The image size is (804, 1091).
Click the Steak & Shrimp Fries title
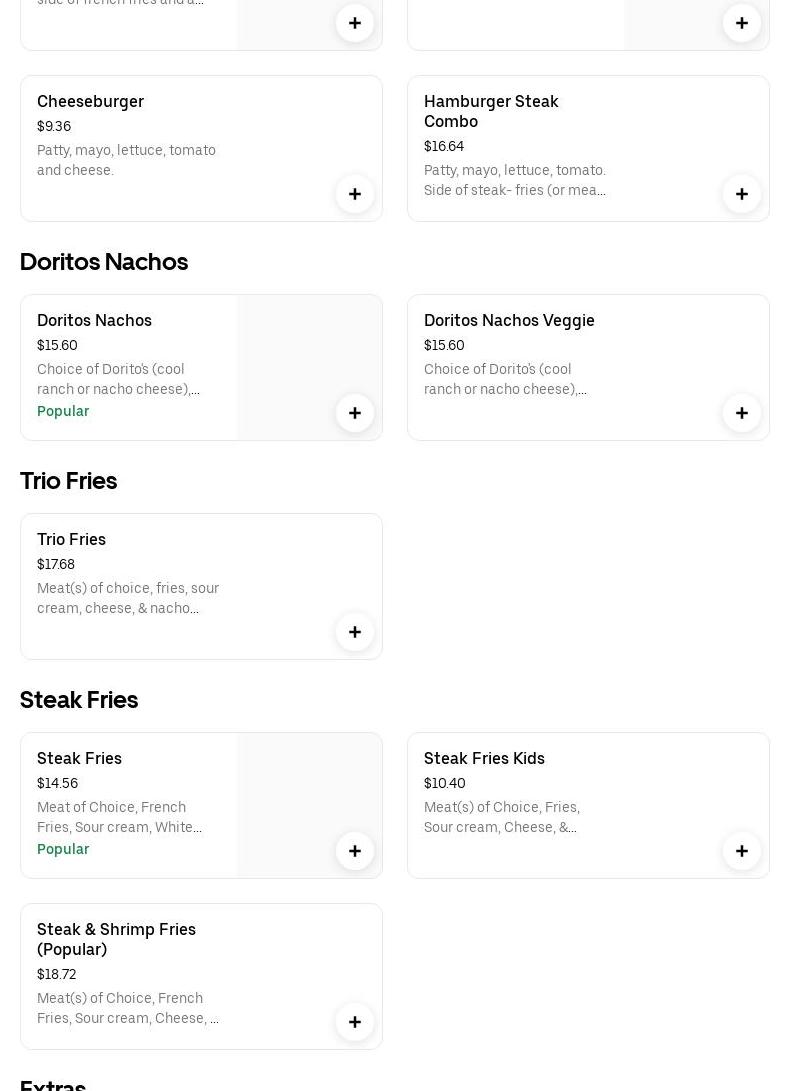pyautogui.click(x=116, y=939)
